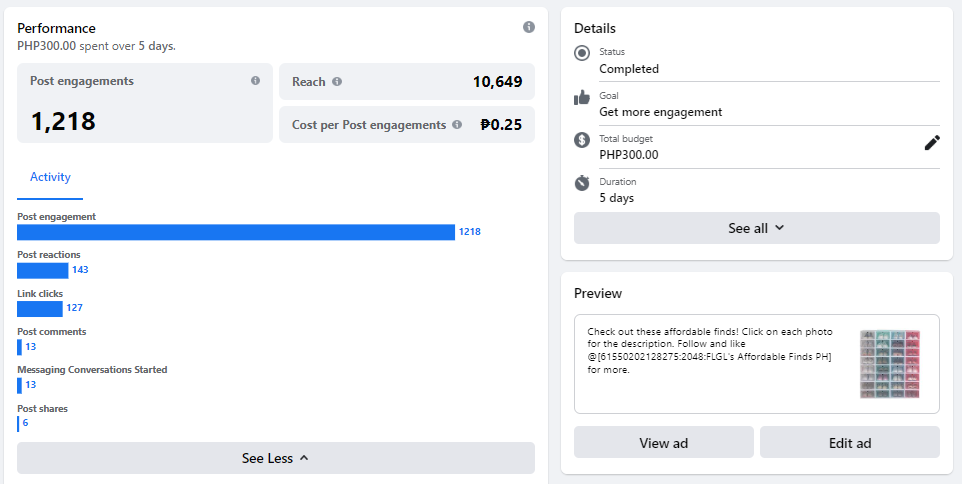The width and height of the screenshot is (962, 484).
Task: Select the Activity tab
Action: (x=50, y=177)
